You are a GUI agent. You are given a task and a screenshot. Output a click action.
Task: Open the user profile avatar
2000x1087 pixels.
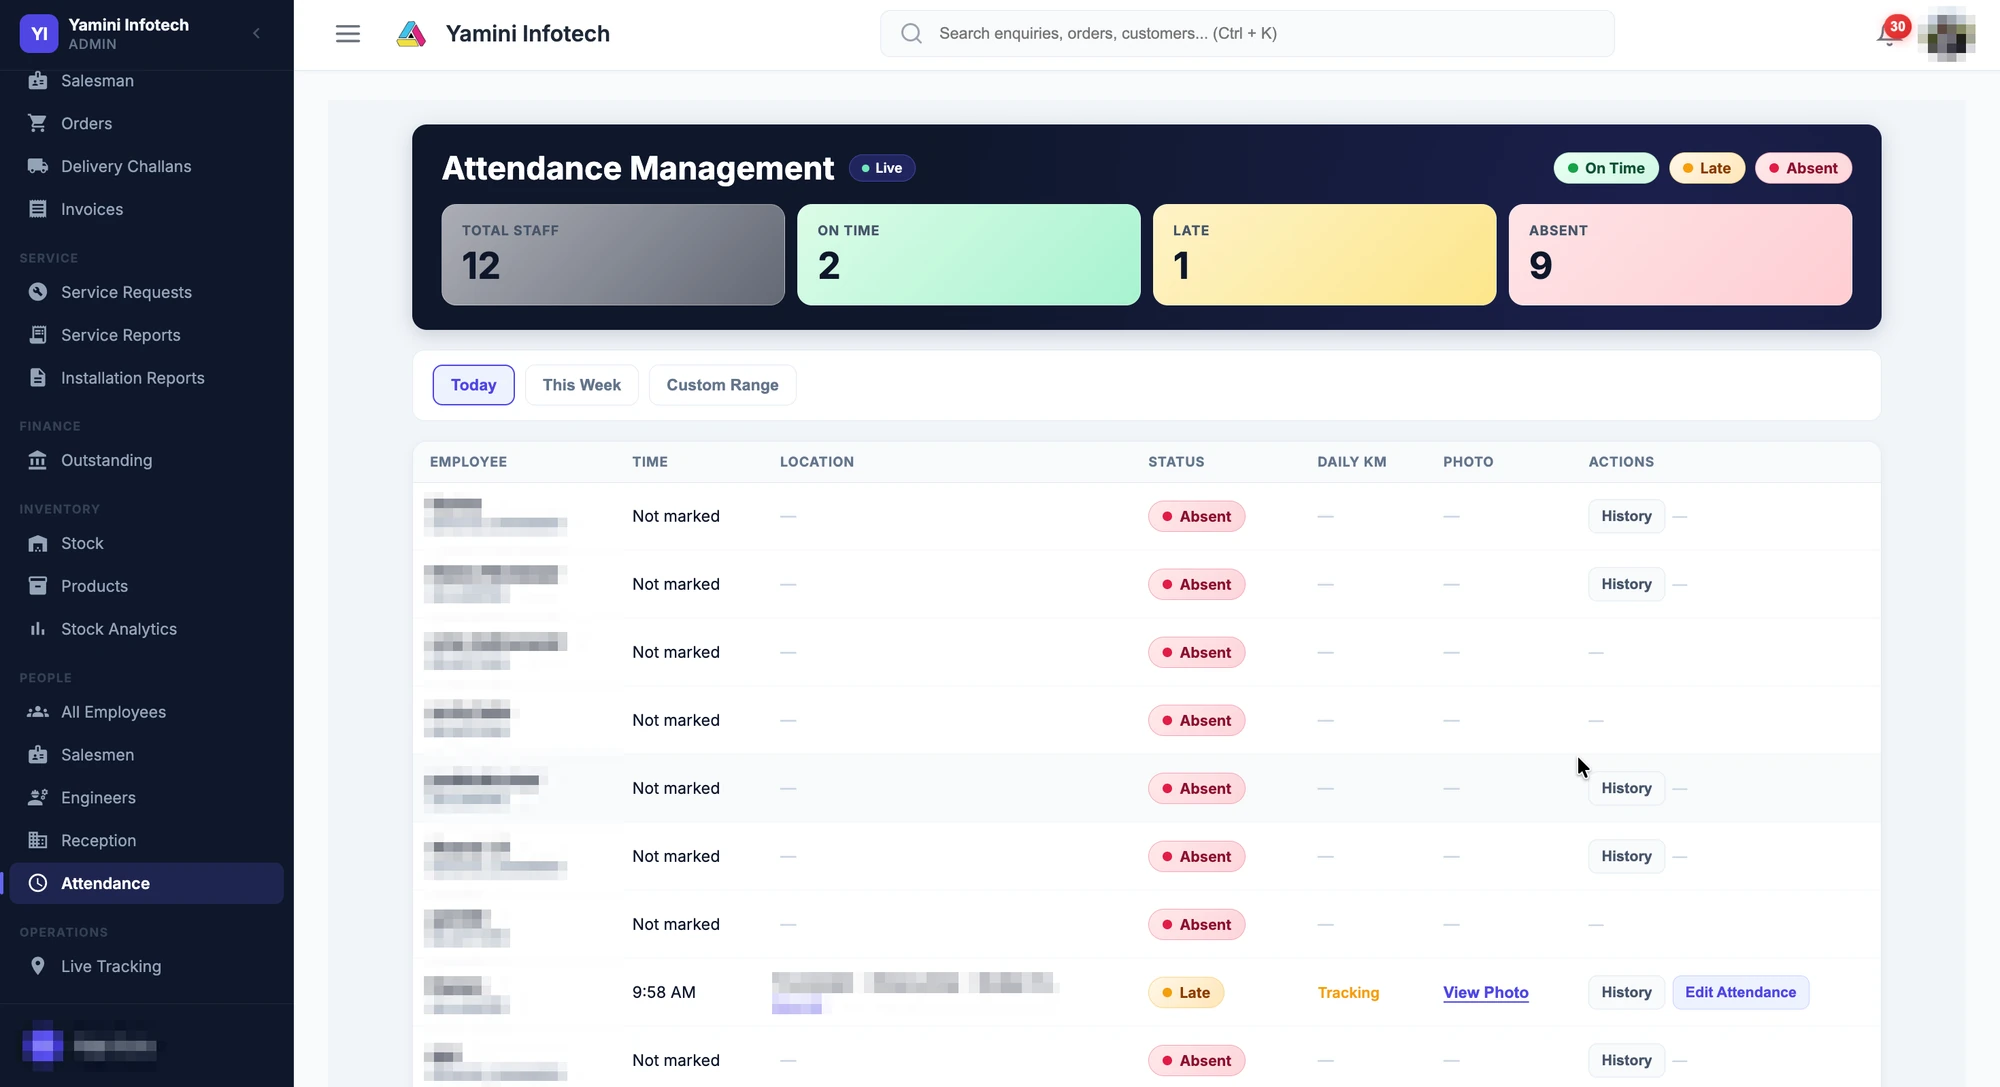pos(1945,35)
